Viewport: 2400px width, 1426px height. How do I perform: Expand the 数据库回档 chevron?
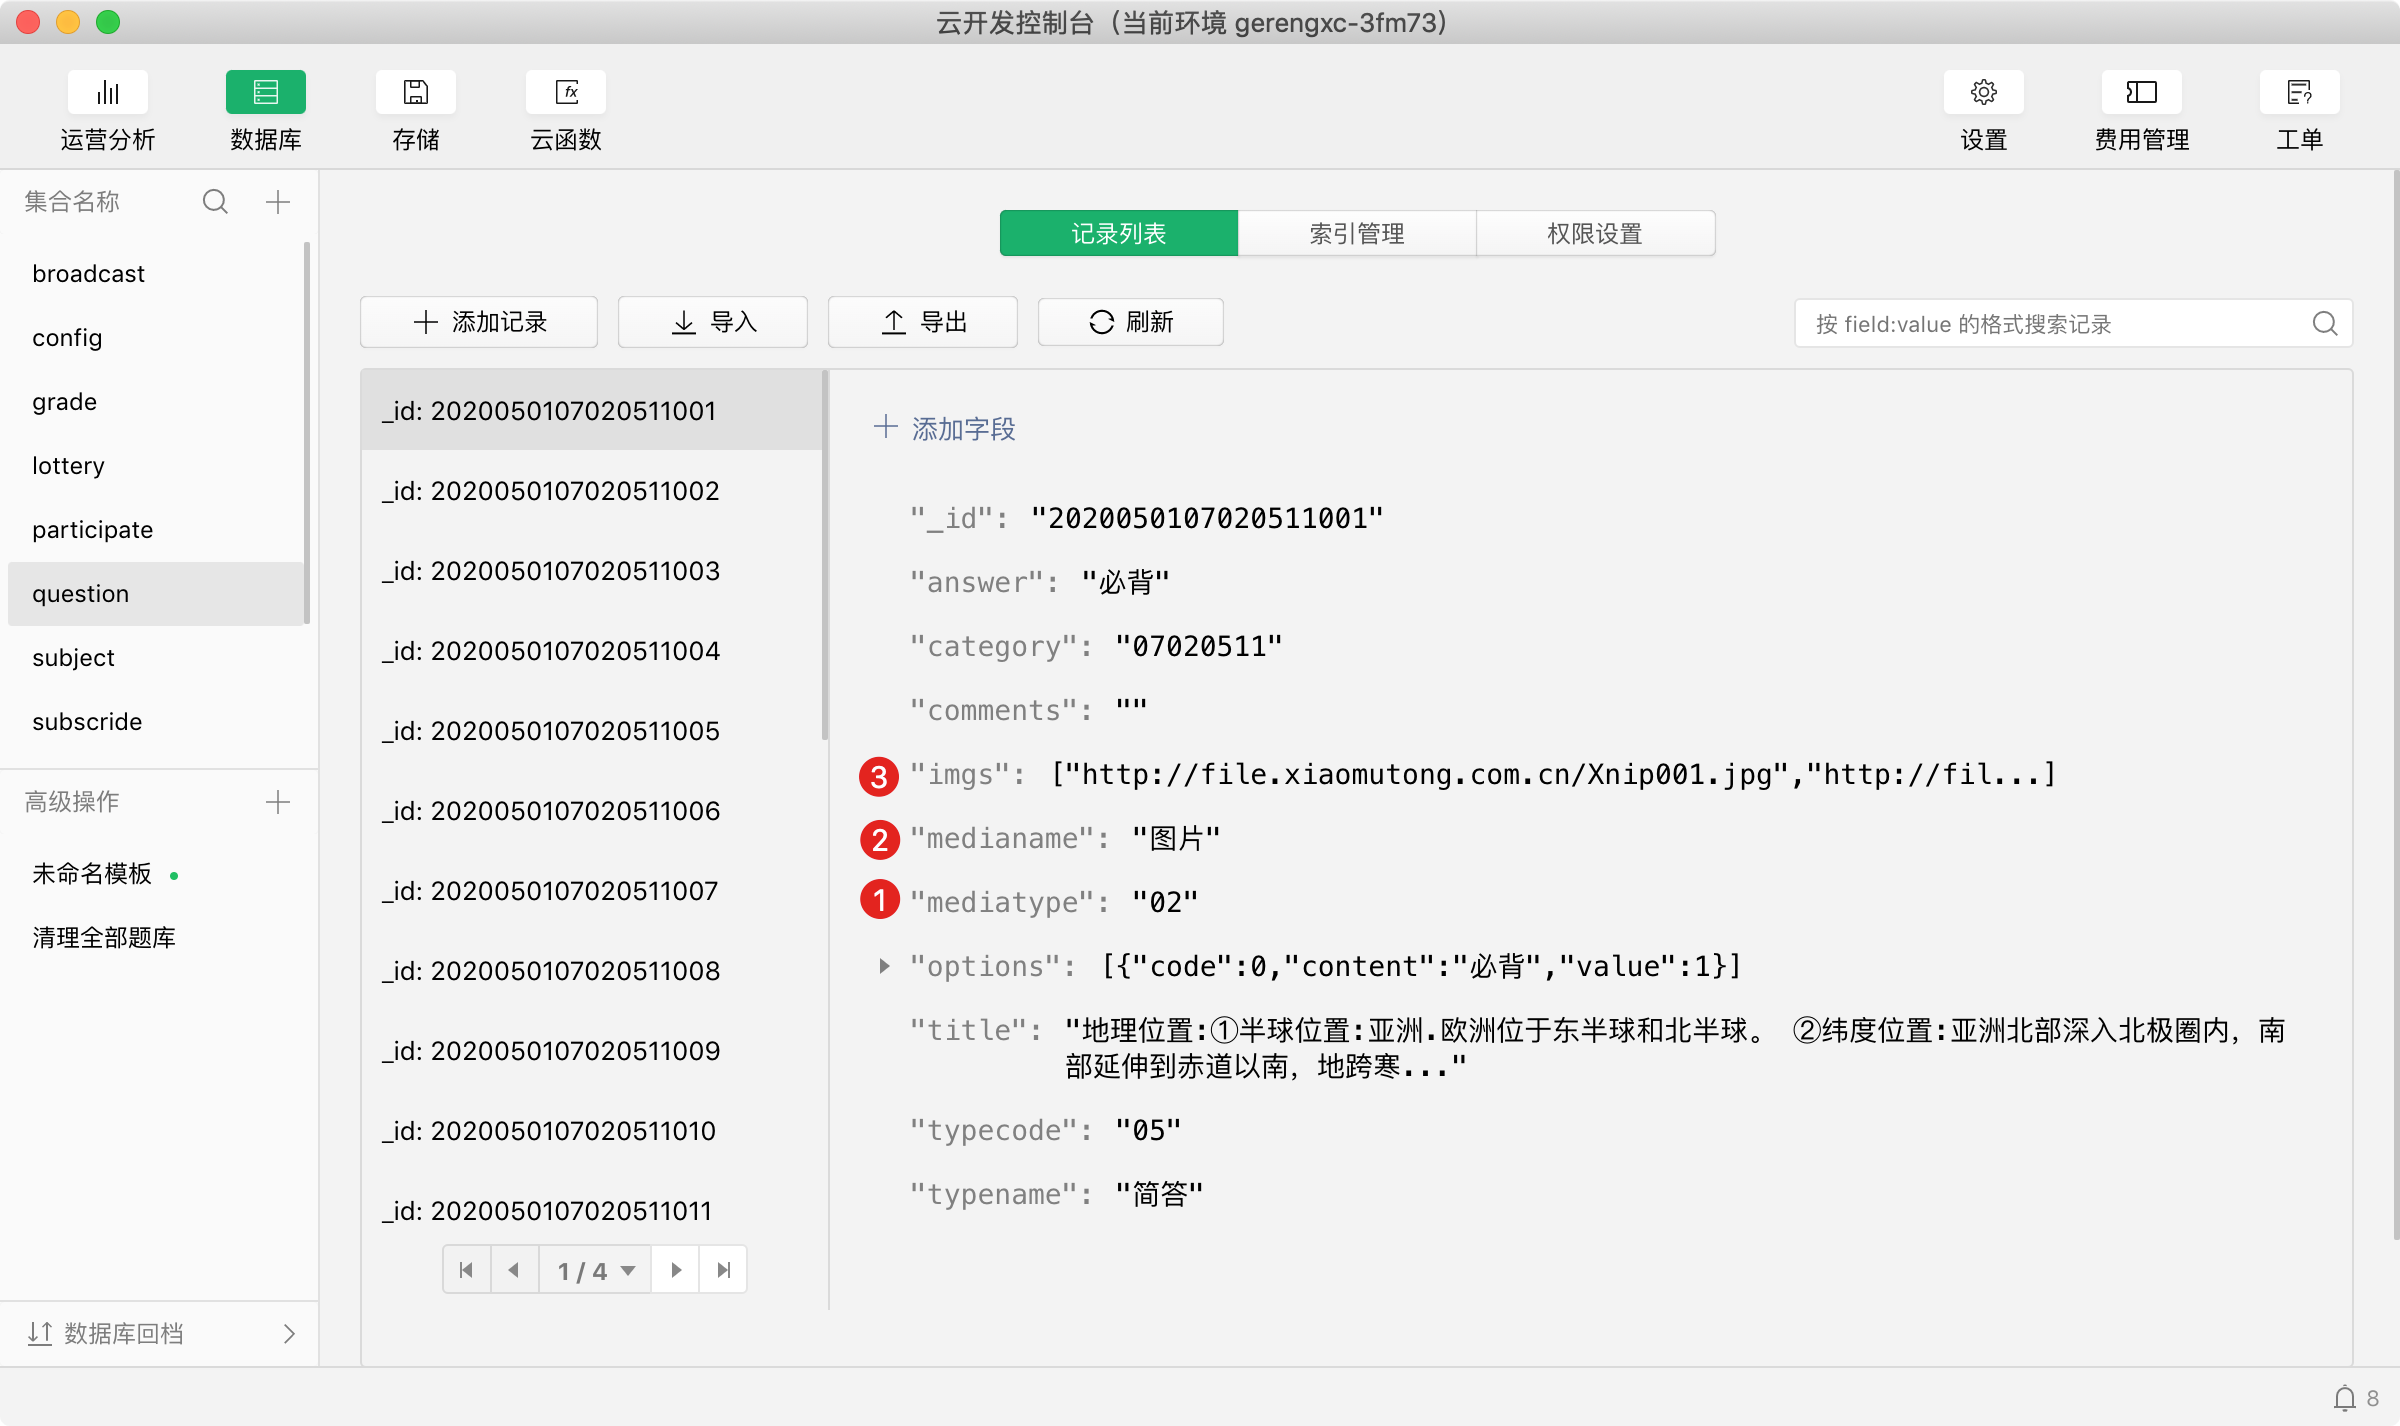click(x=289, y=1334)
